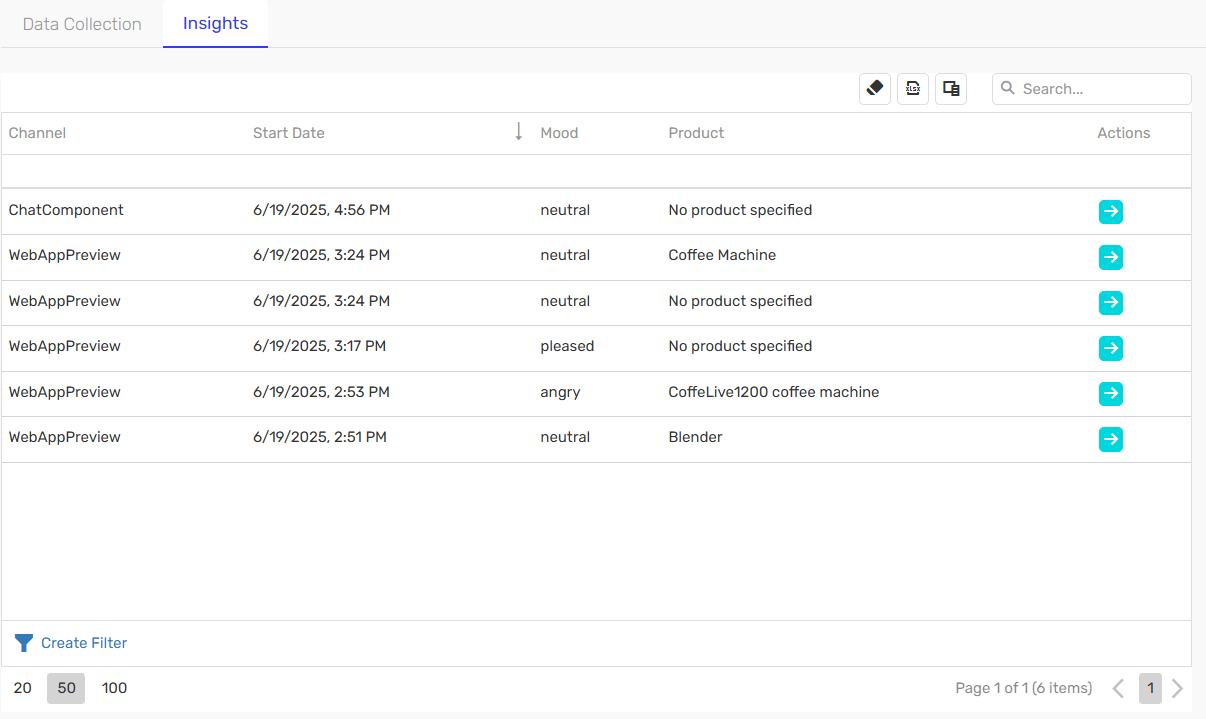
Task: Select page number 1
Action: point(1150,688)
